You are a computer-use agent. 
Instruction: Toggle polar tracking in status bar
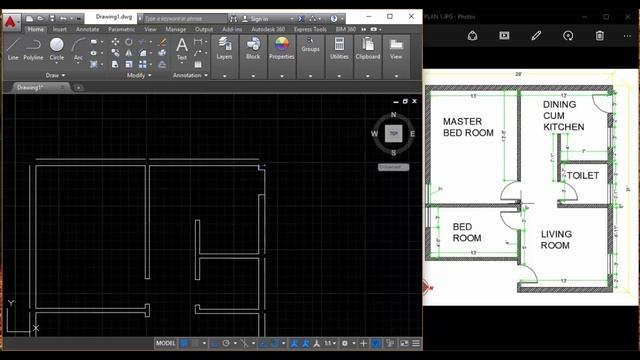click(x=226, y=344)
